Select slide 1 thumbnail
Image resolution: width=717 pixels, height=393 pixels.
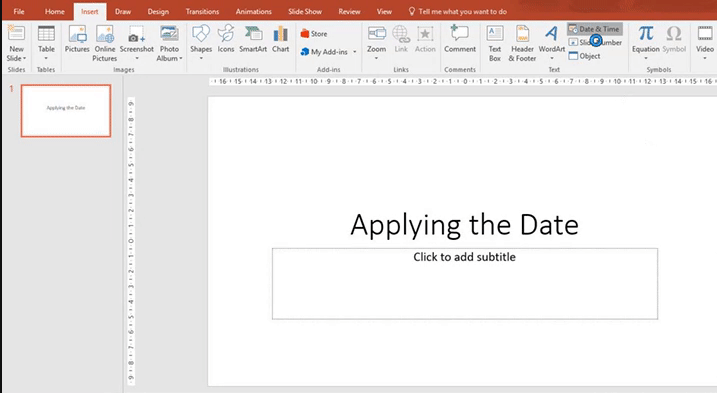(66, 110)
